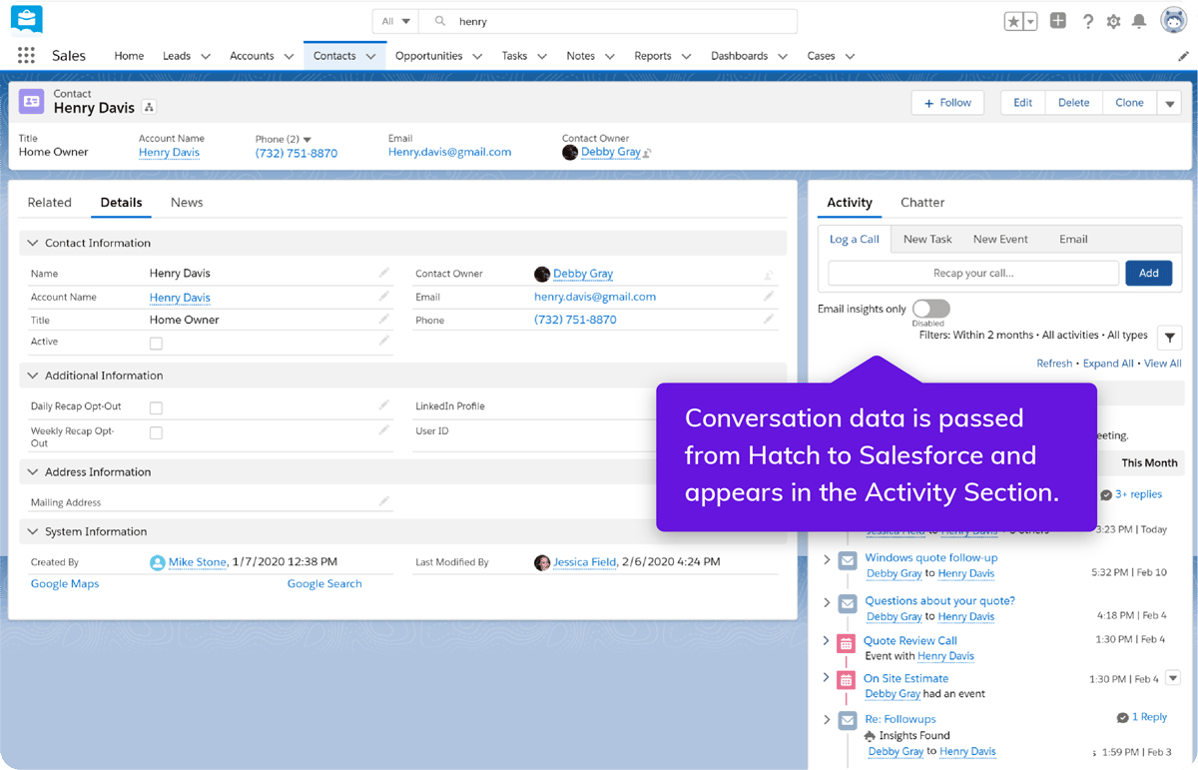This screenshot has height=770, width=1198.
Task: Open Salesforce Help with the question mark icon
Action: [x=1088, y=20]
